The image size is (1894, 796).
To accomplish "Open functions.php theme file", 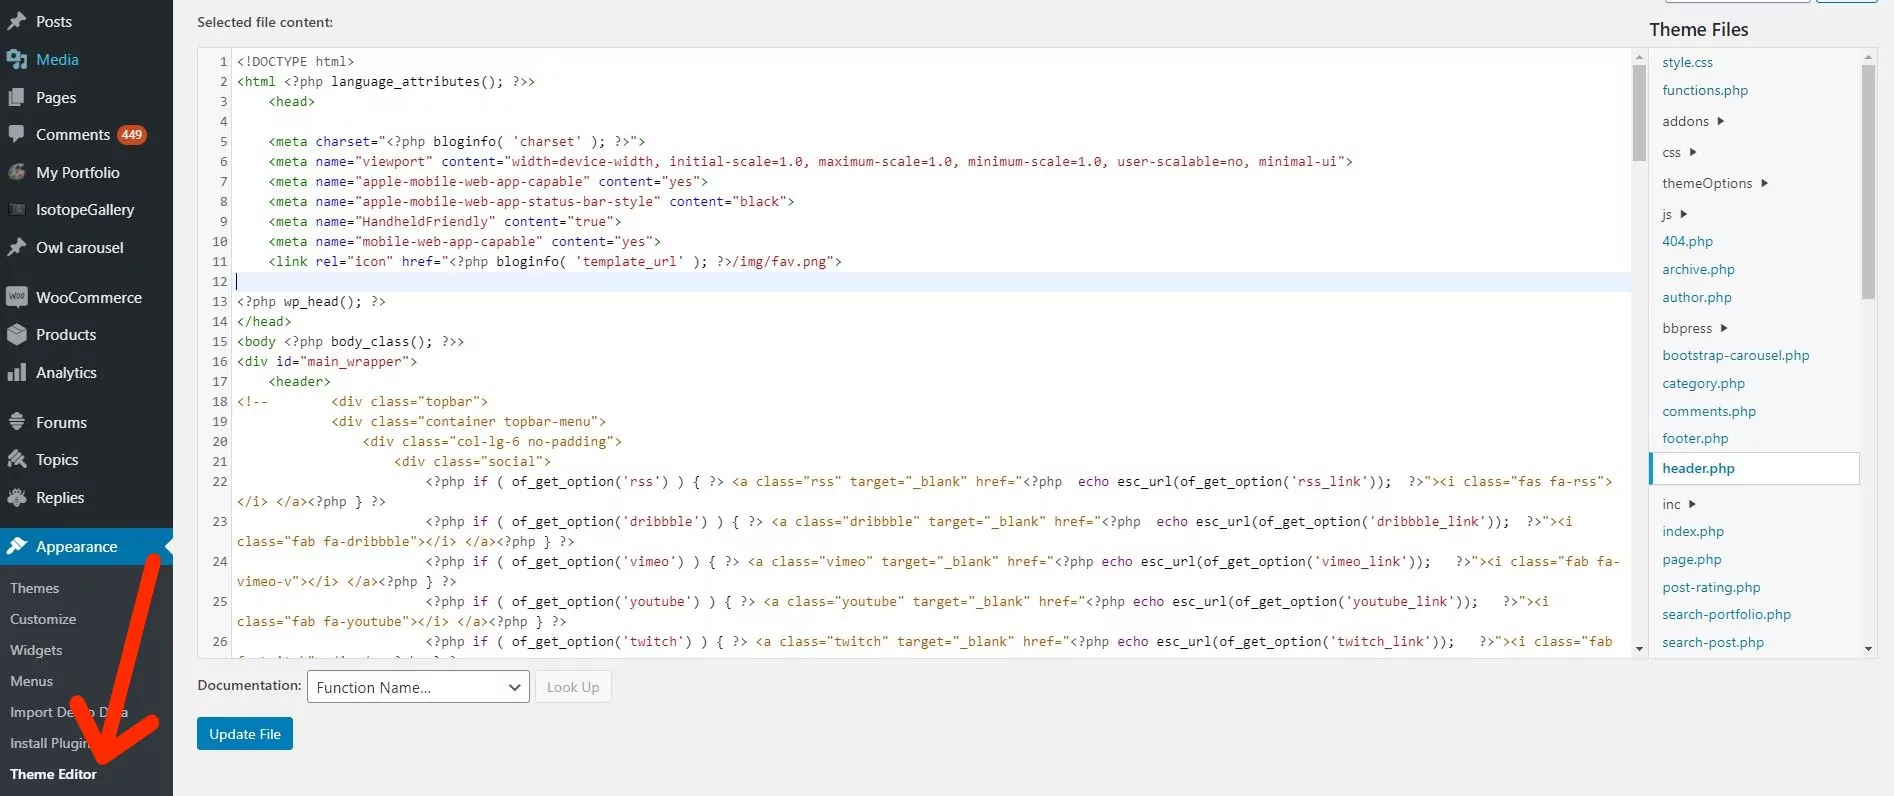I will tap(1705, 90).
